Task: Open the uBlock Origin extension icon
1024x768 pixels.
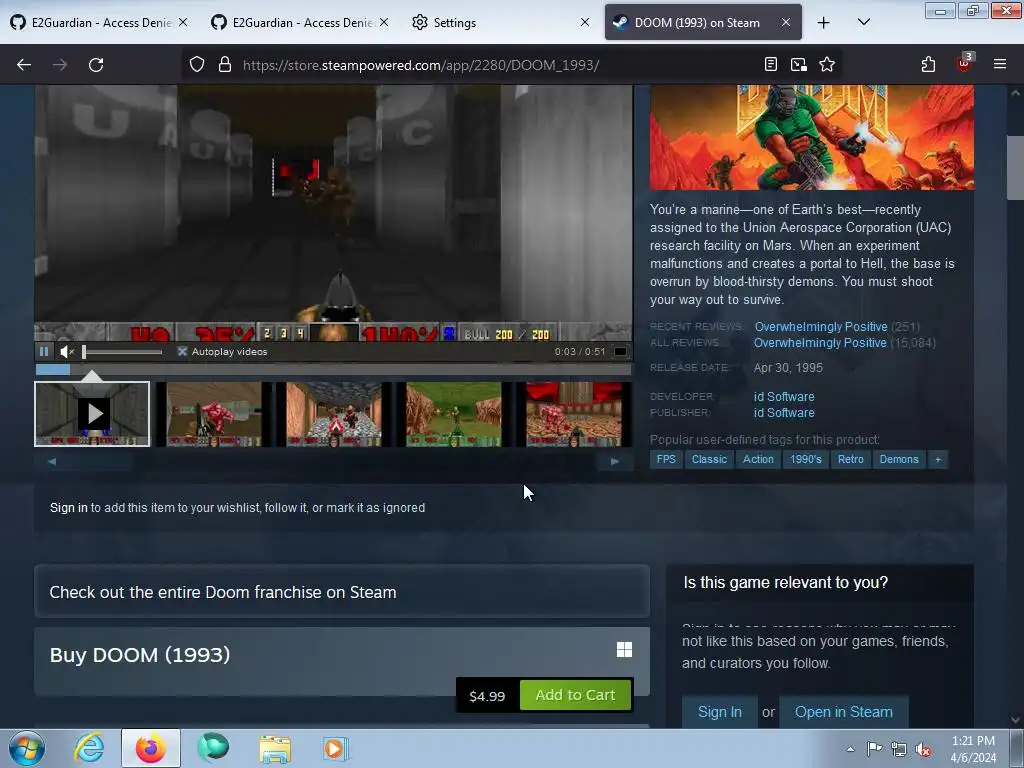Action: (964, 63)
